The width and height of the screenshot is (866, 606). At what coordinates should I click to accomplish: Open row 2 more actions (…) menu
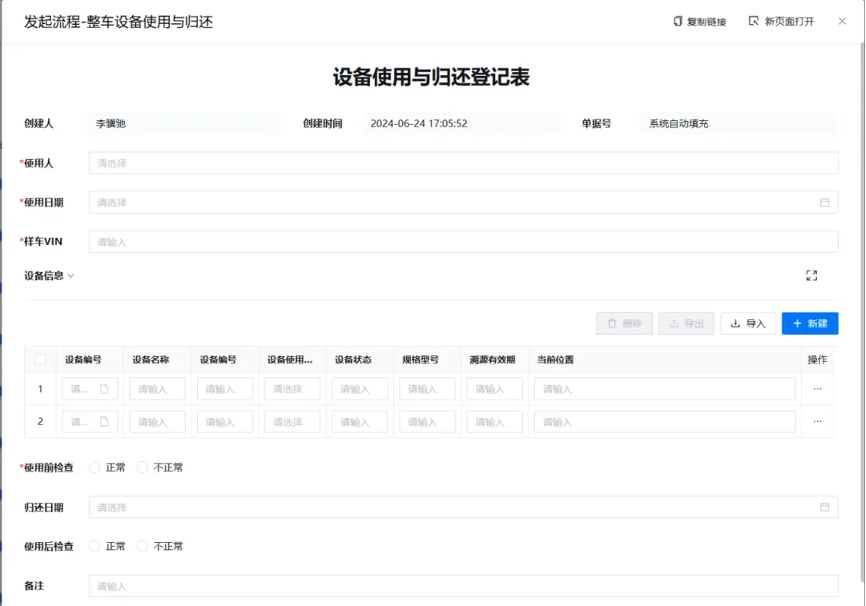[817, 421]
